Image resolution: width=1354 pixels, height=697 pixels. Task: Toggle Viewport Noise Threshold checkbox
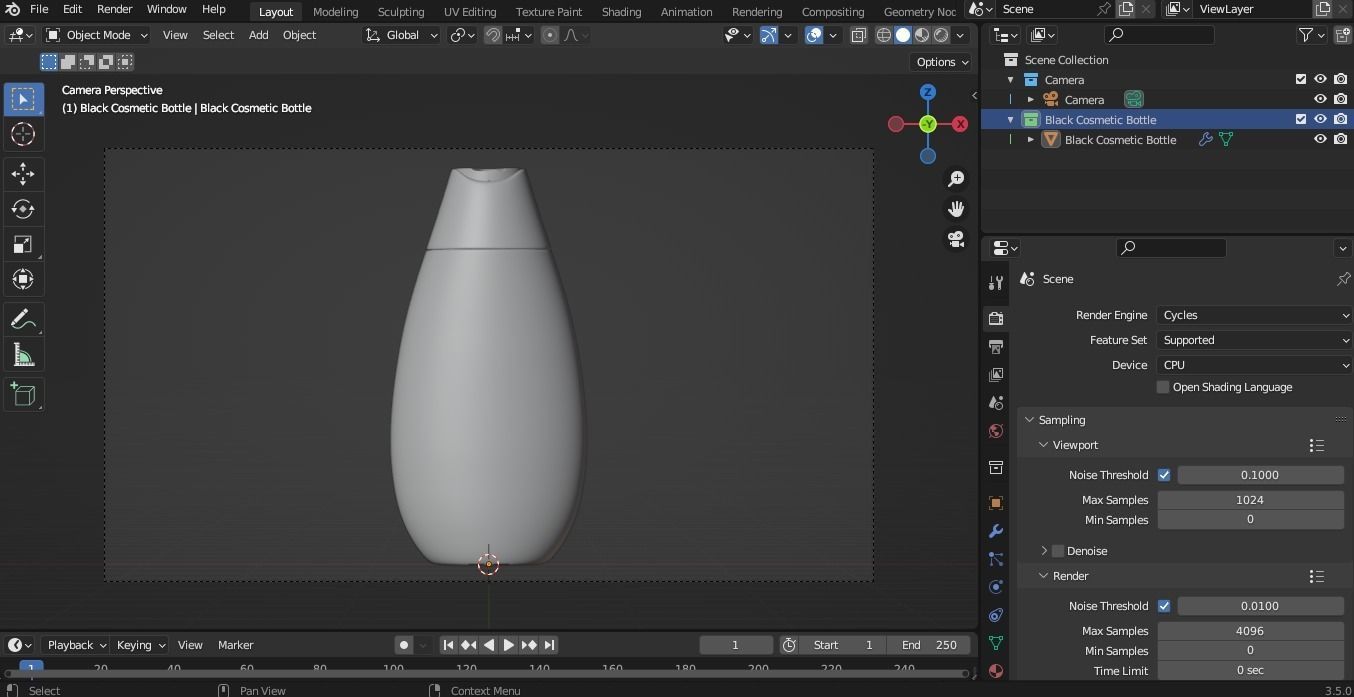pyautogui.click(x=1164, y=475)
